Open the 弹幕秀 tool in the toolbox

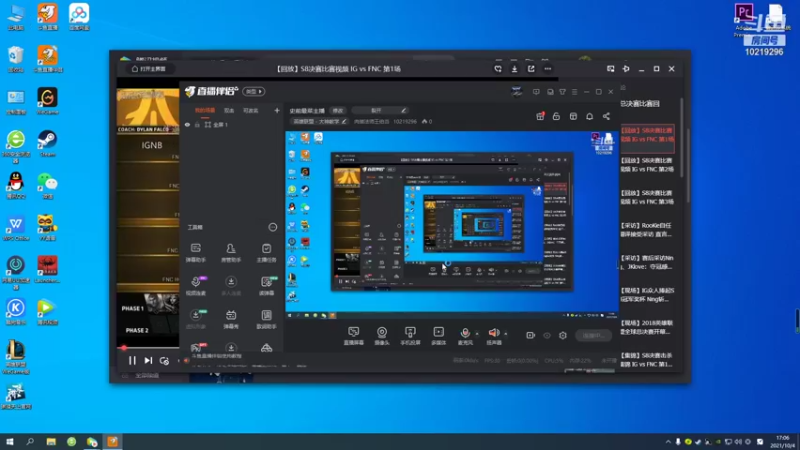click(x=231, y=319)
